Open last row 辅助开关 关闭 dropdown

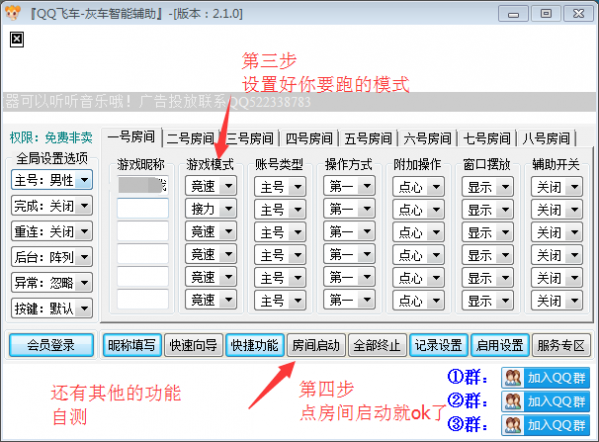[x=557, y=301]
